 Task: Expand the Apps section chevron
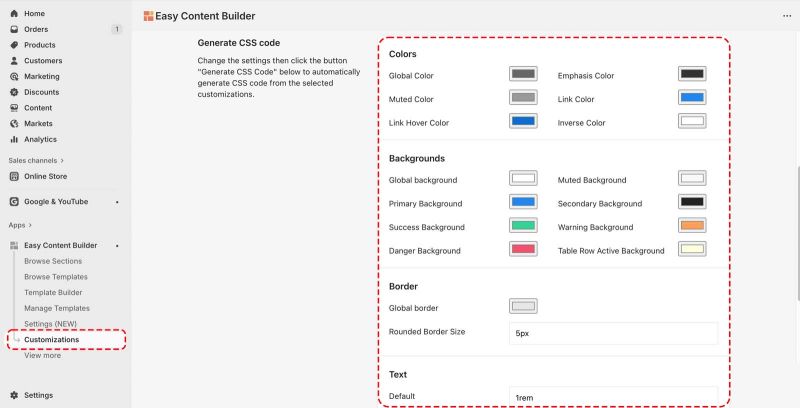pyautogui.click(x=30, y=225)
